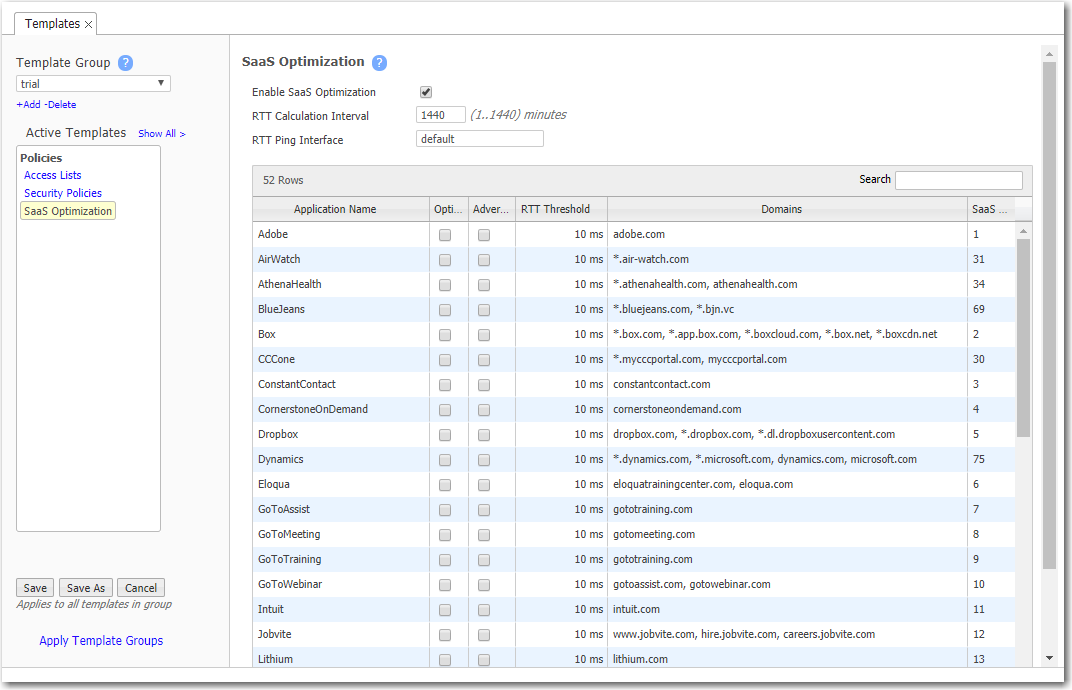Select SaaS Optimization template
Image resolution: width=1072 pixels, height=690 pixels.
point(68,211)
